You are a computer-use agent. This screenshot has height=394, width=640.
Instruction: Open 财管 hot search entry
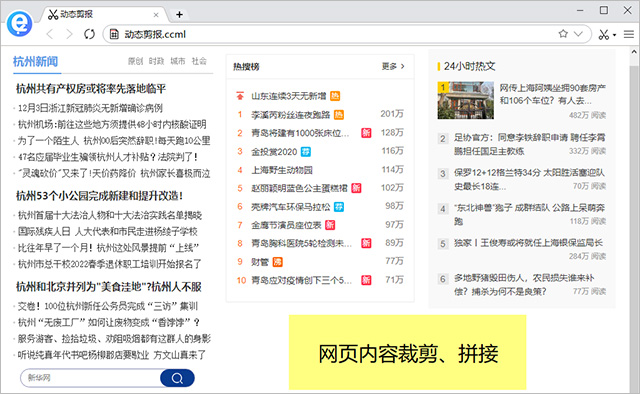point(260,262)
